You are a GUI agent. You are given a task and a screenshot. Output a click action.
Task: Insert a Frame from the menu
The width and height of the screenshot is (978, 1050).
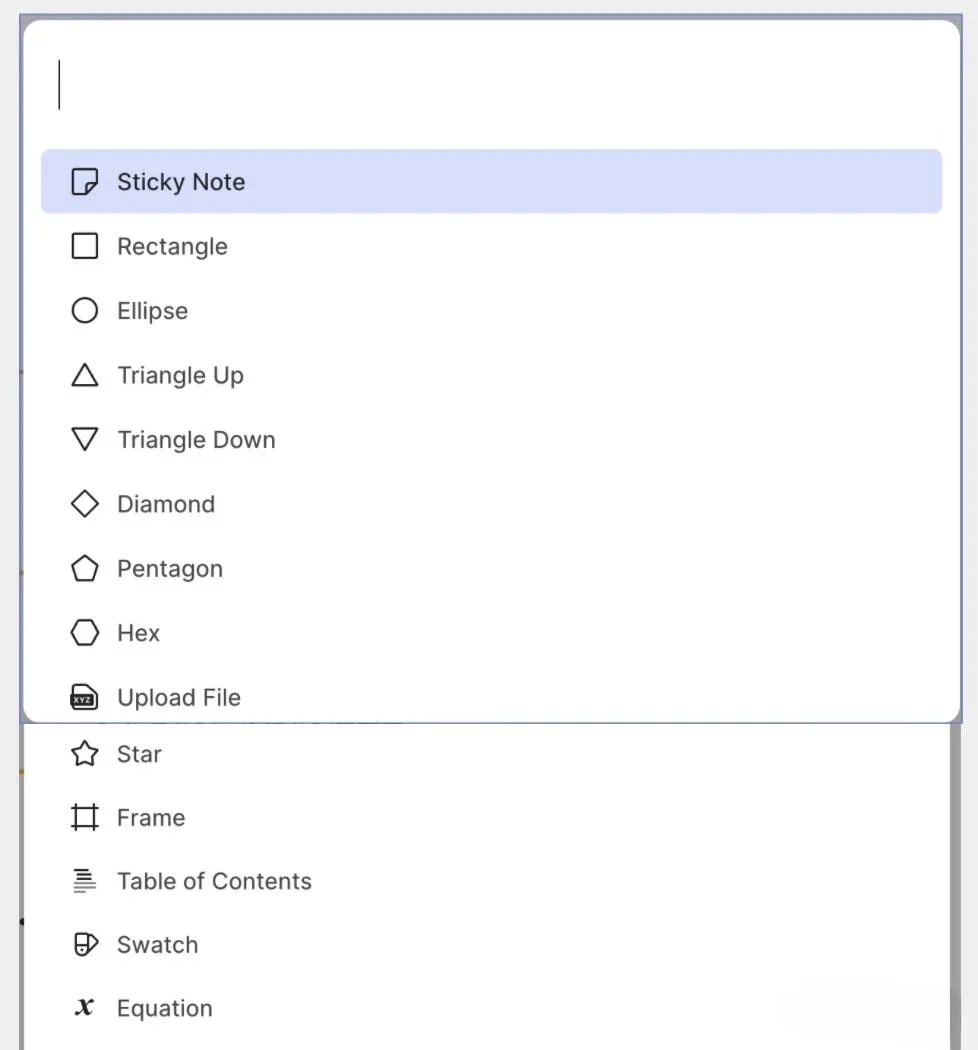click(x=150, y=818)
